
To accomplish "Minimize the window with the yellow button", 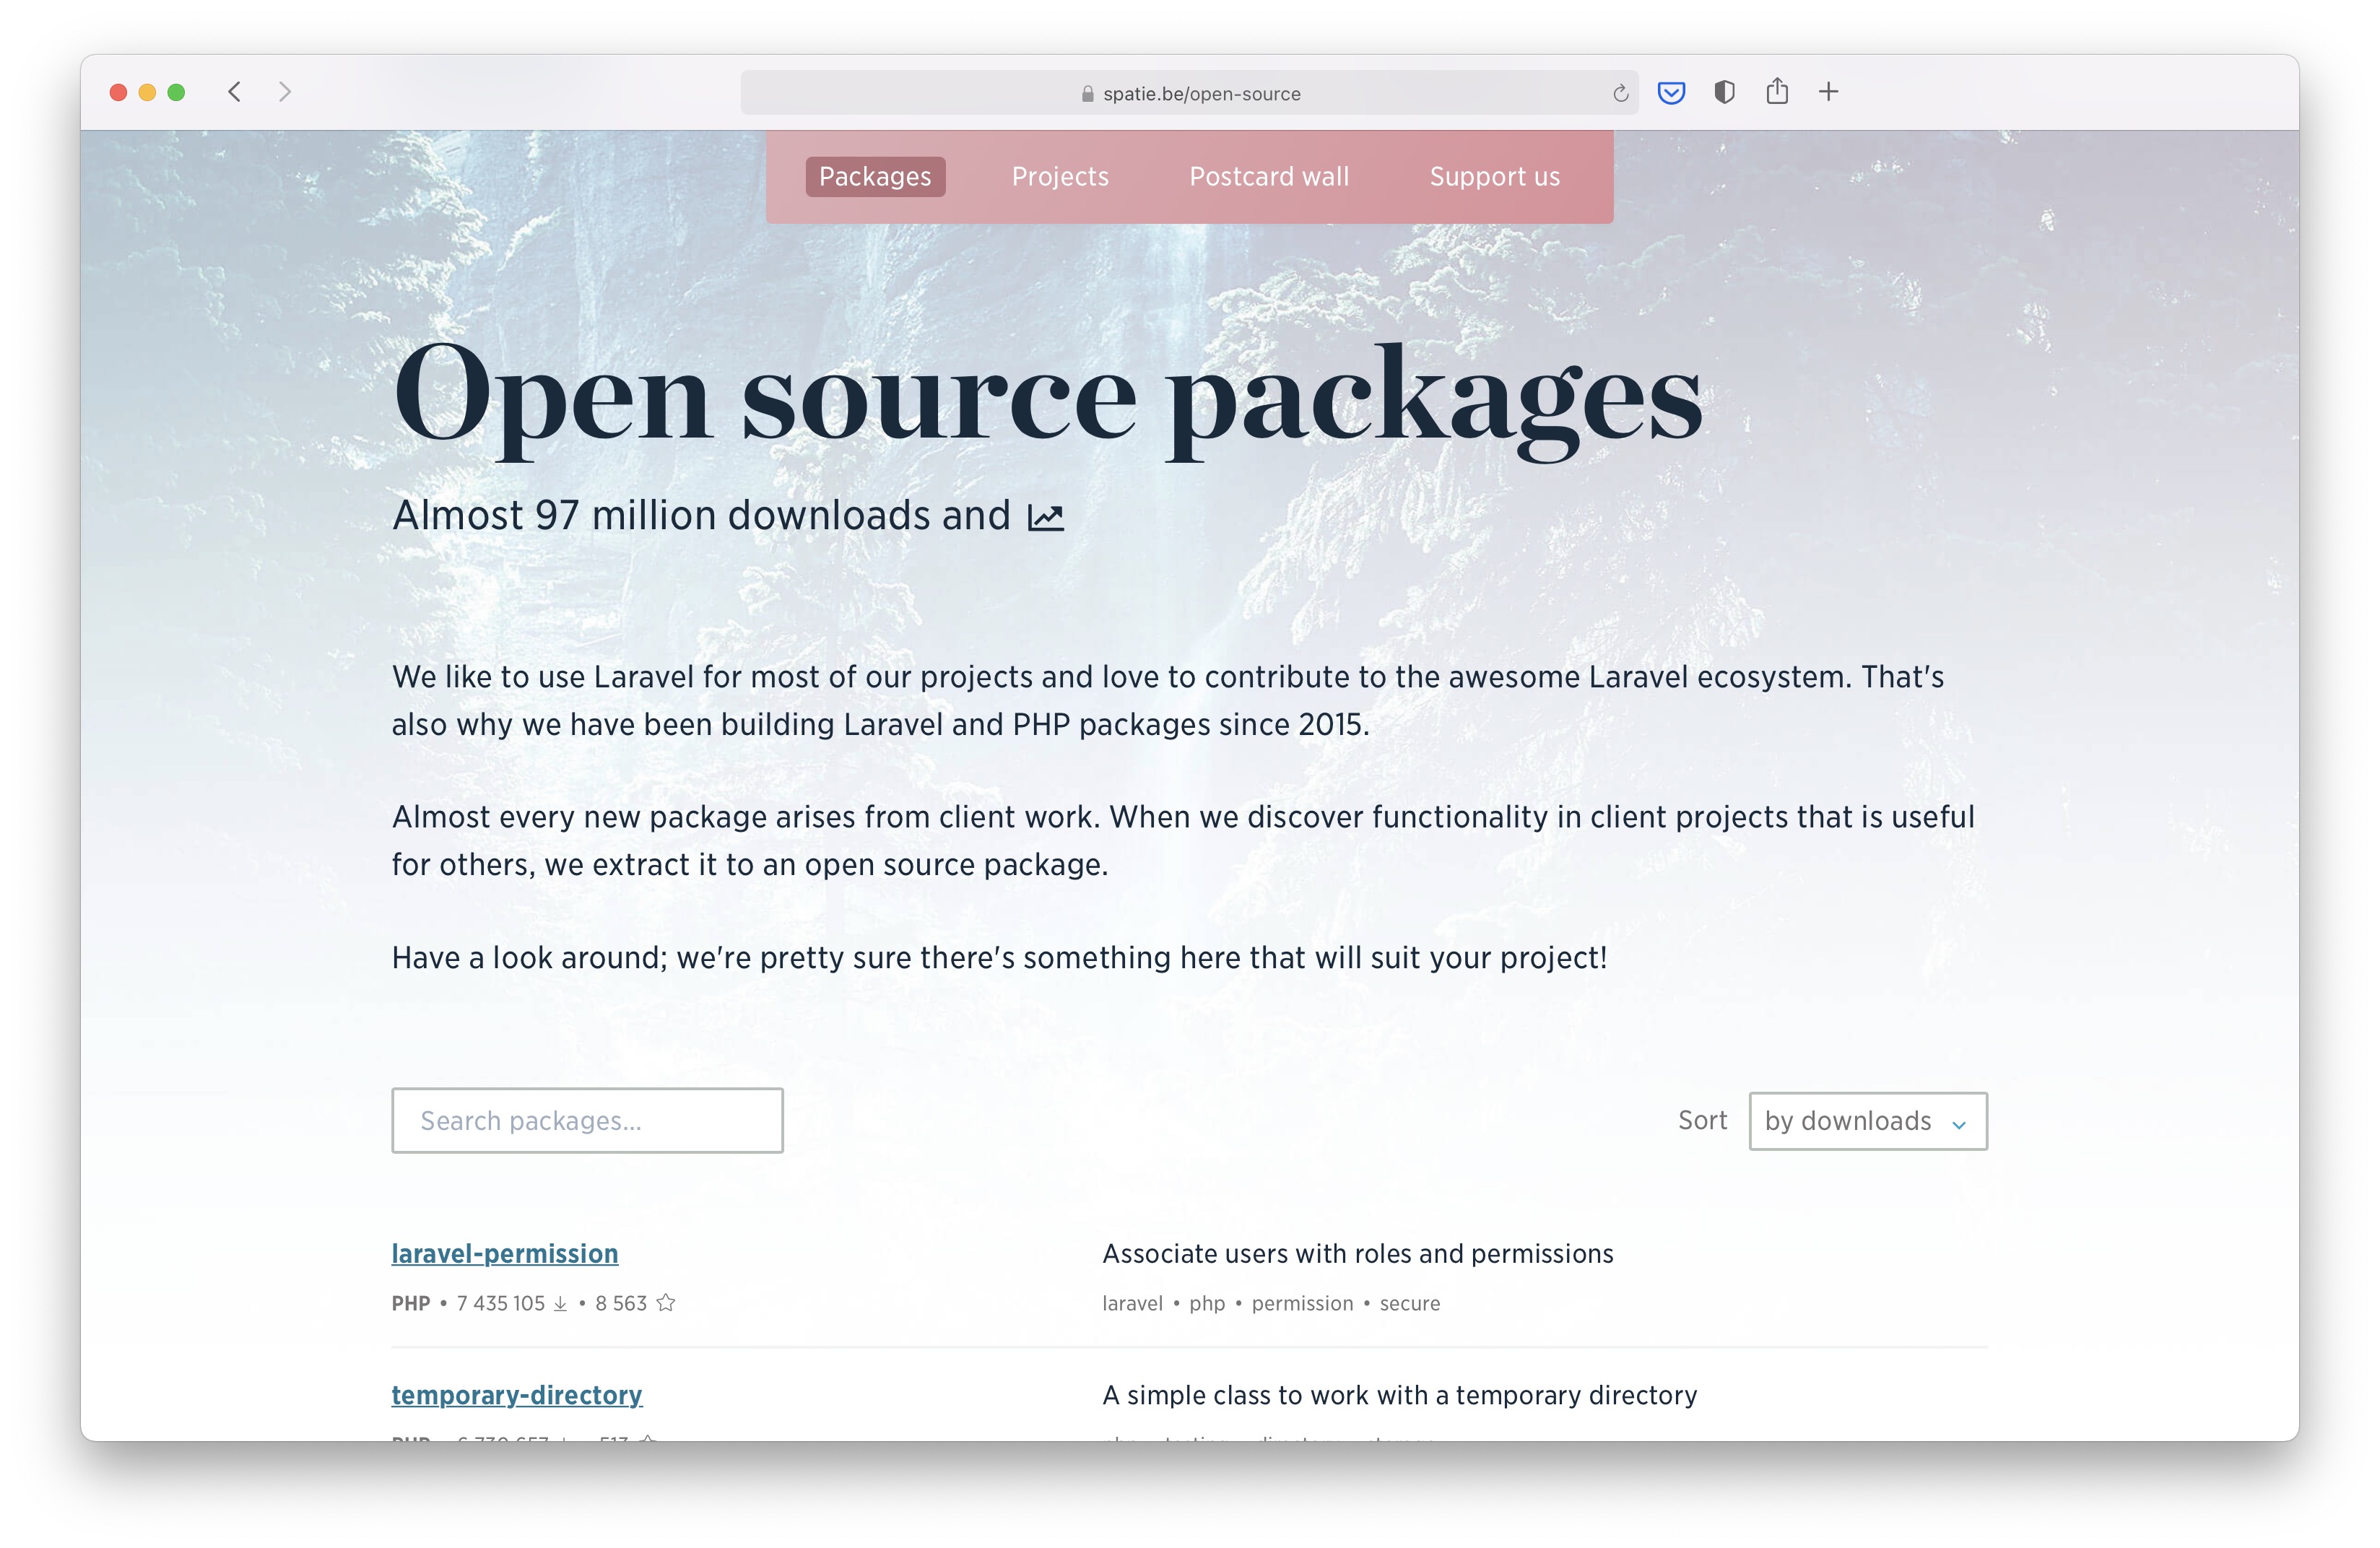I will click(147, 92).
